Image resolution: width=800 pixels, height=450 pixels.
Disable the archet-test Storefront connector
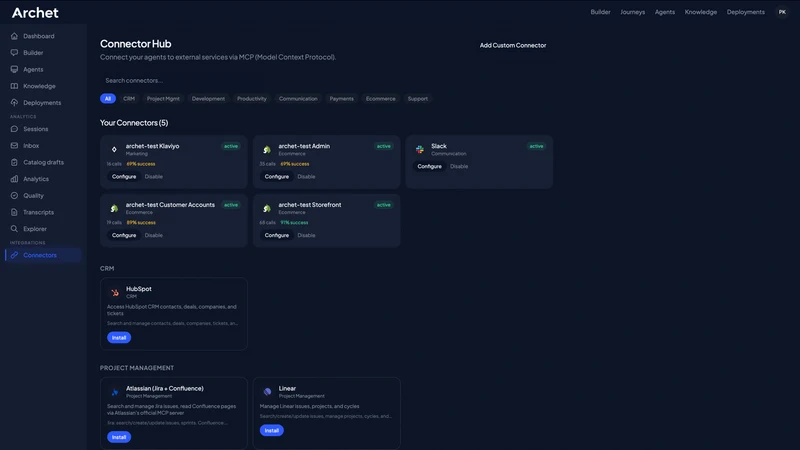click(x=306, y=235)
